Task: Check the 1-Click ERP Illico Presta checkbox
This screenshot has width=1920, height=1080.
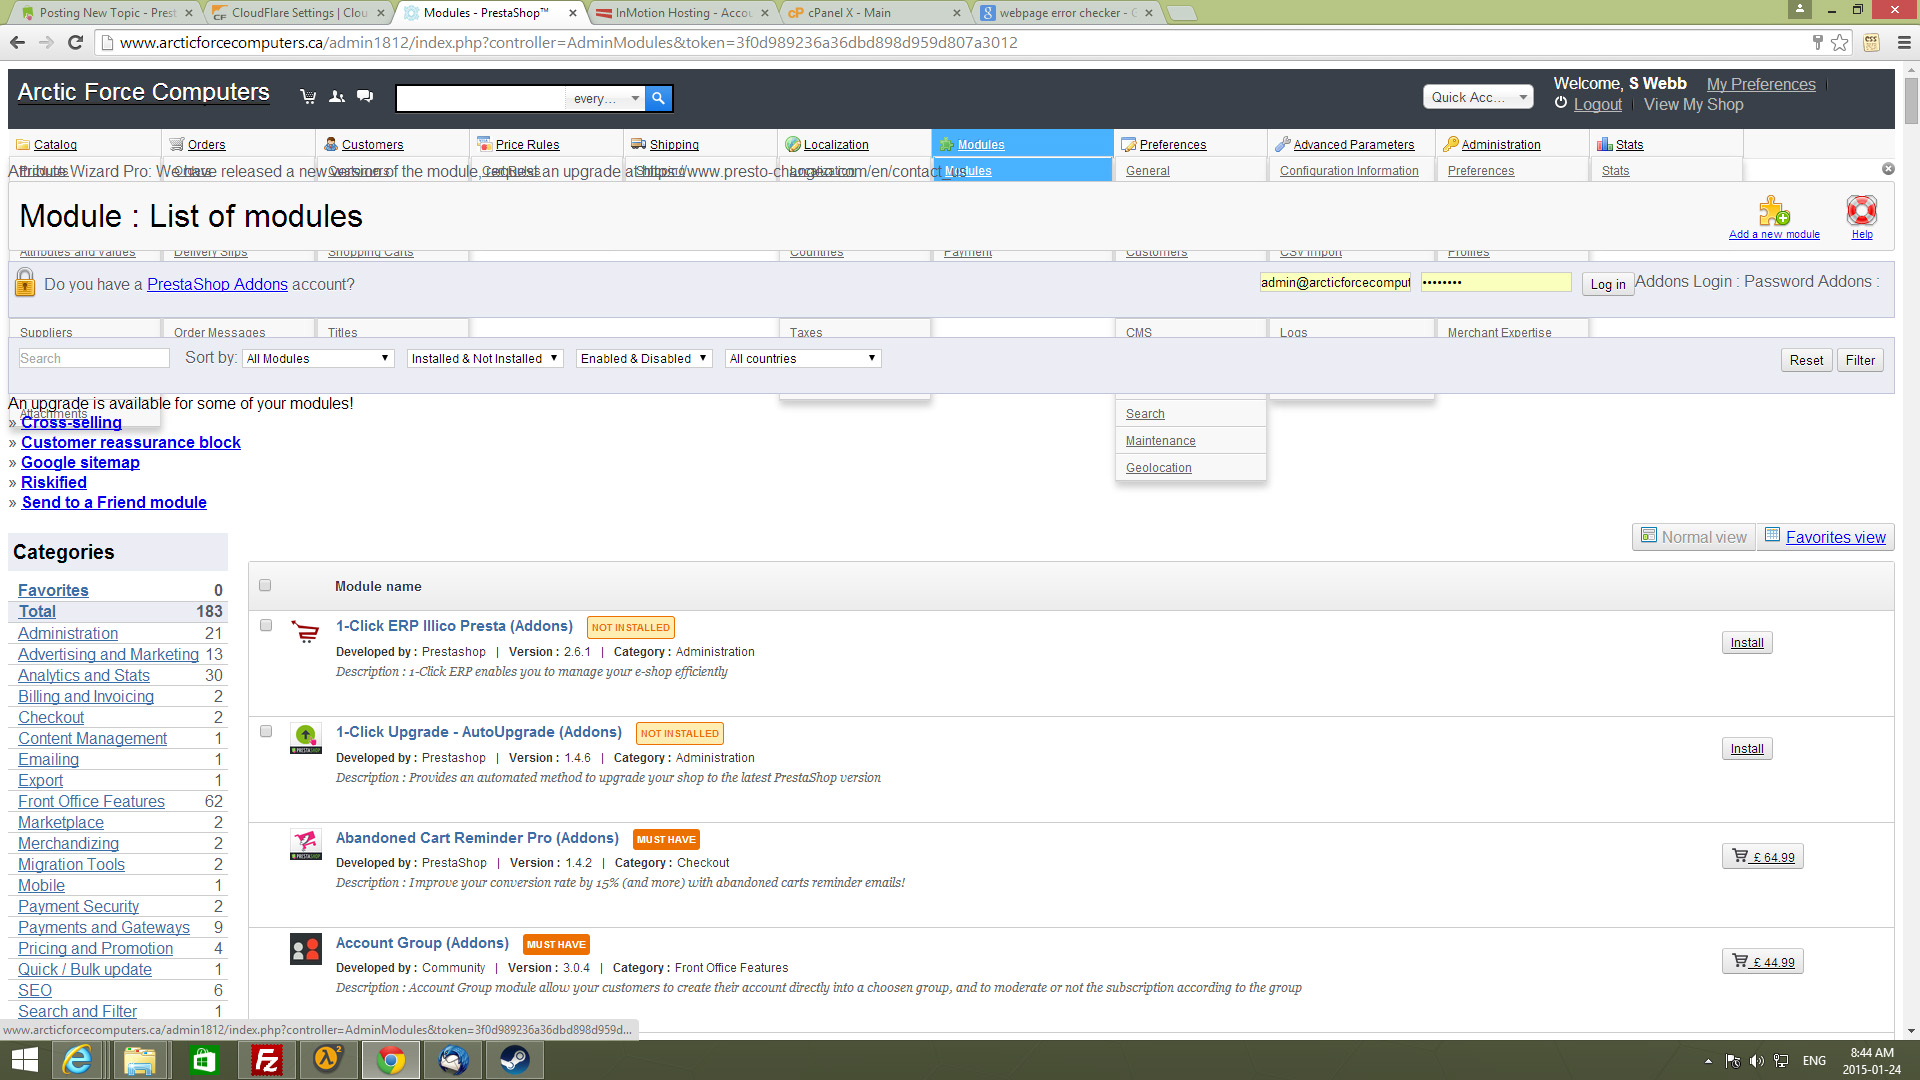Action: (x=266, y=625)
